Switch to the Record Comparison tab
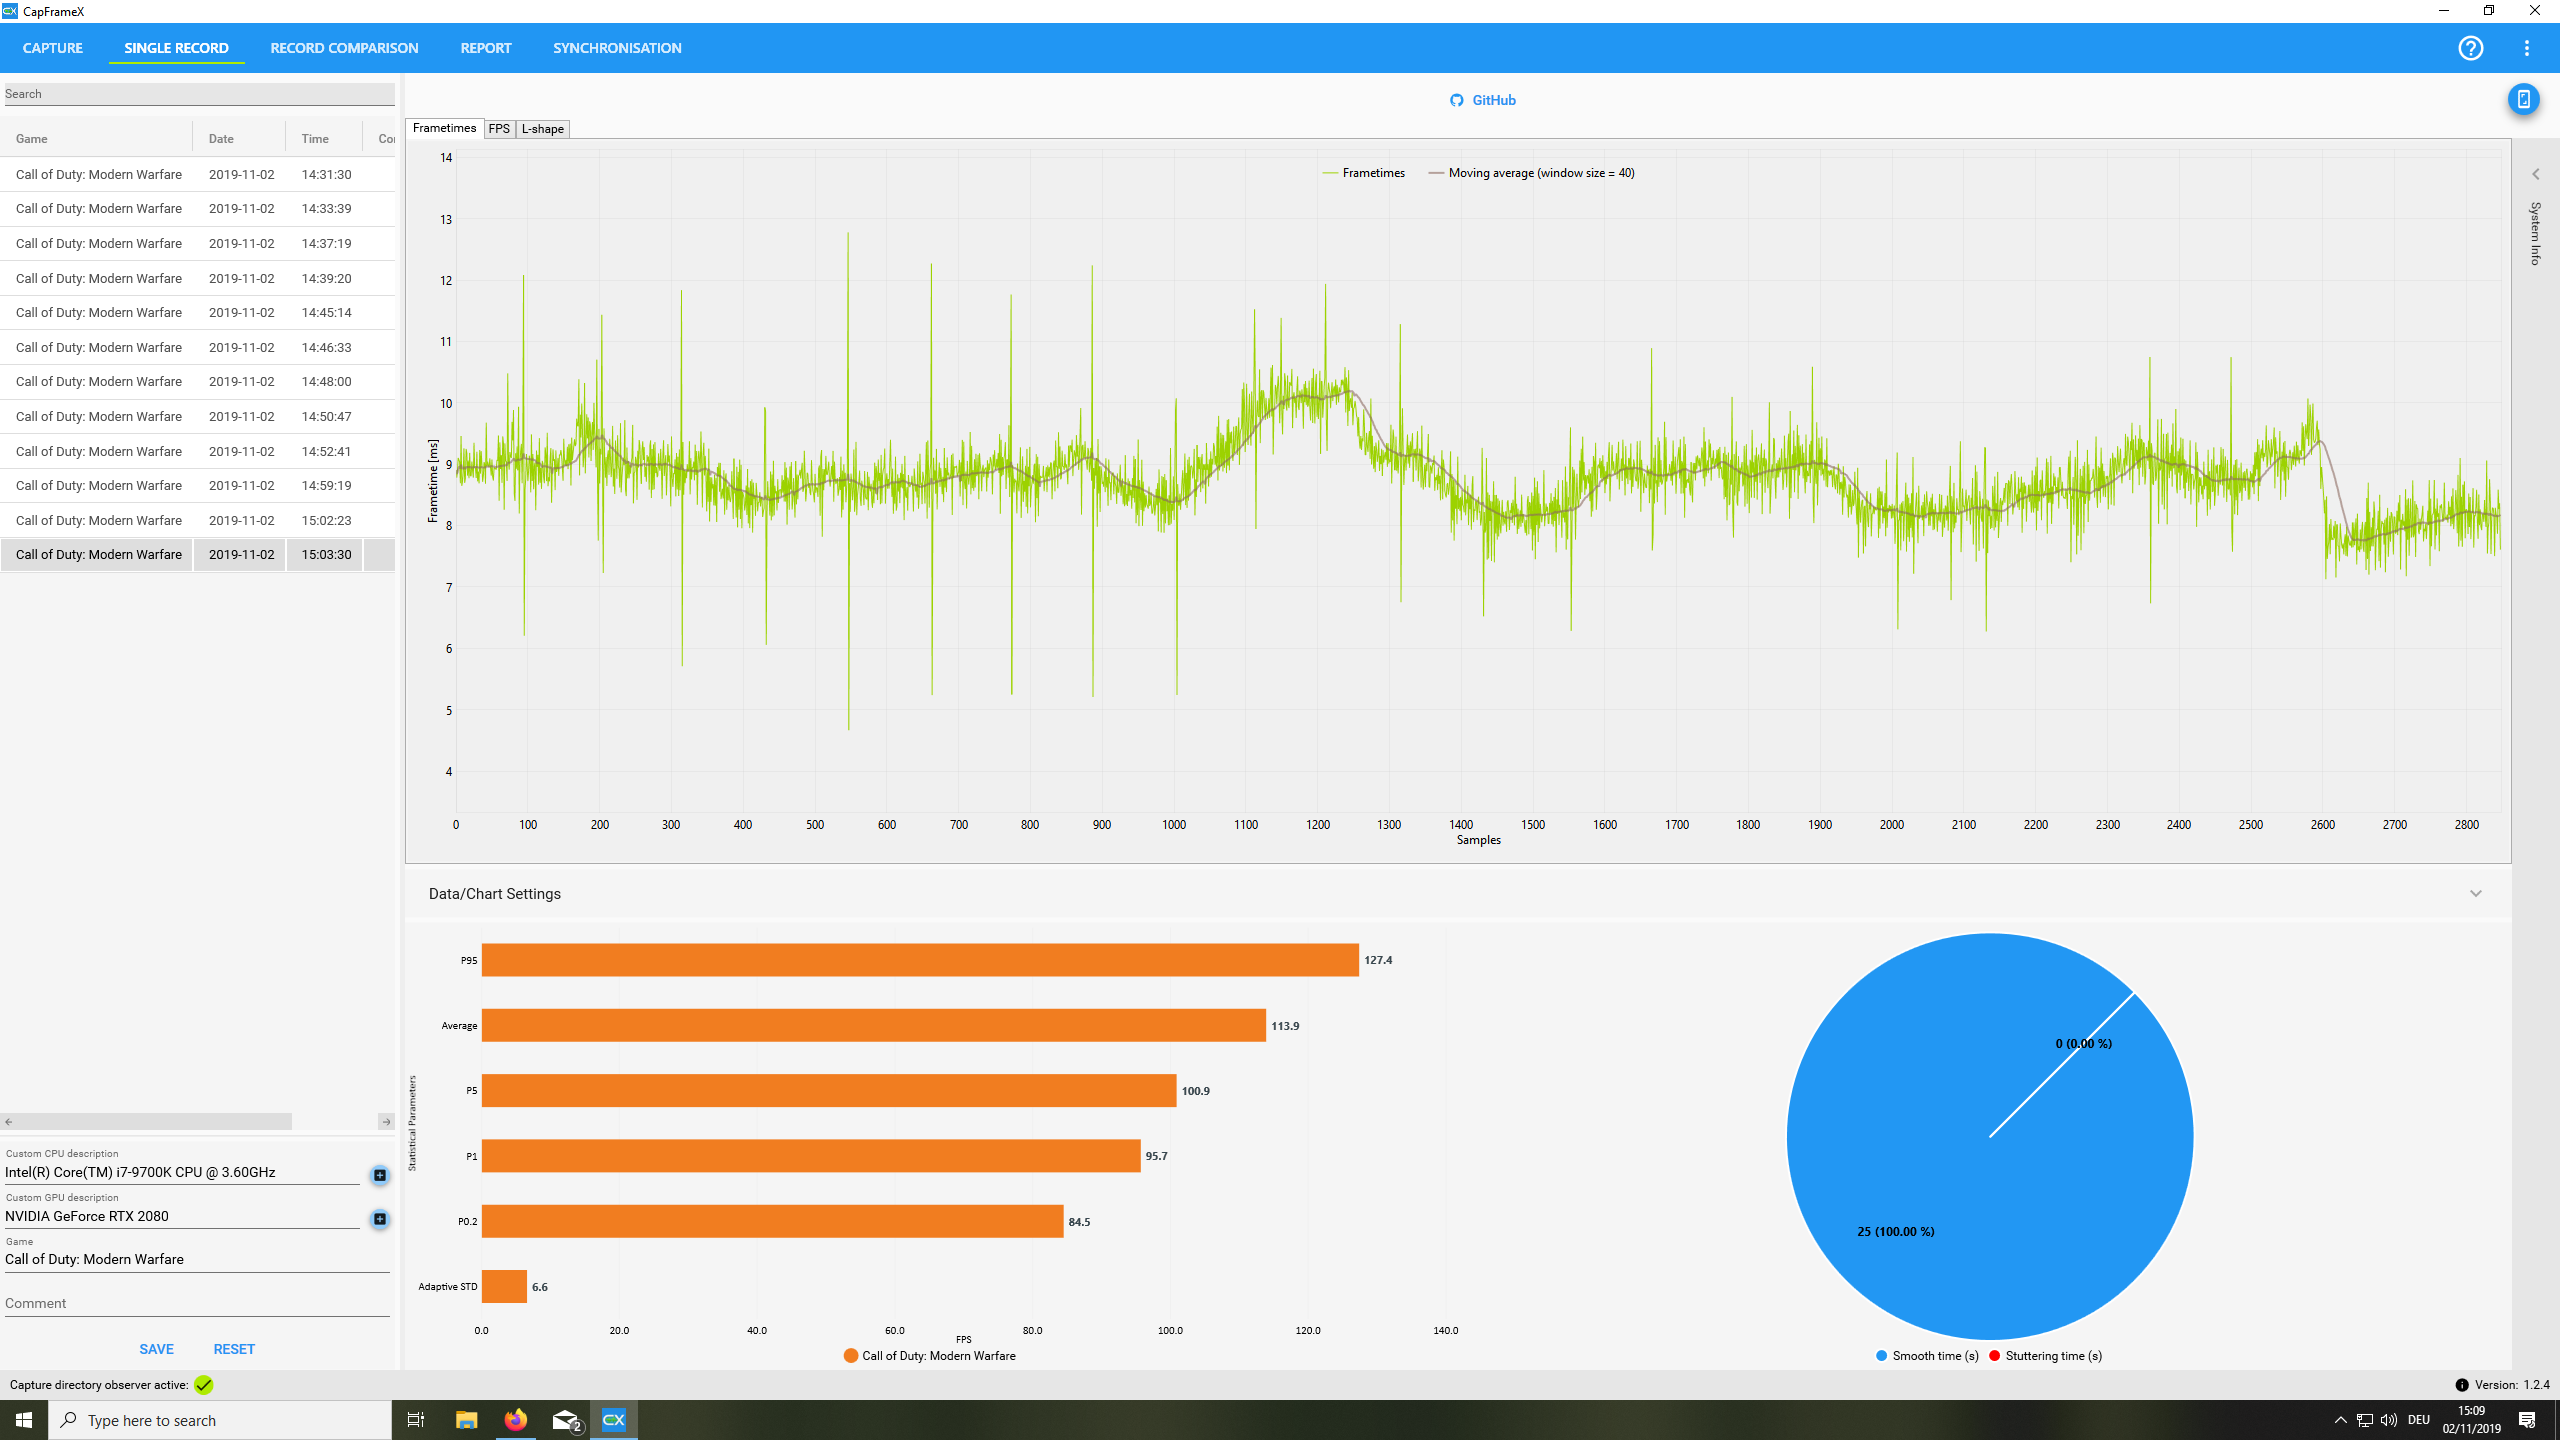 pos(344,48)
